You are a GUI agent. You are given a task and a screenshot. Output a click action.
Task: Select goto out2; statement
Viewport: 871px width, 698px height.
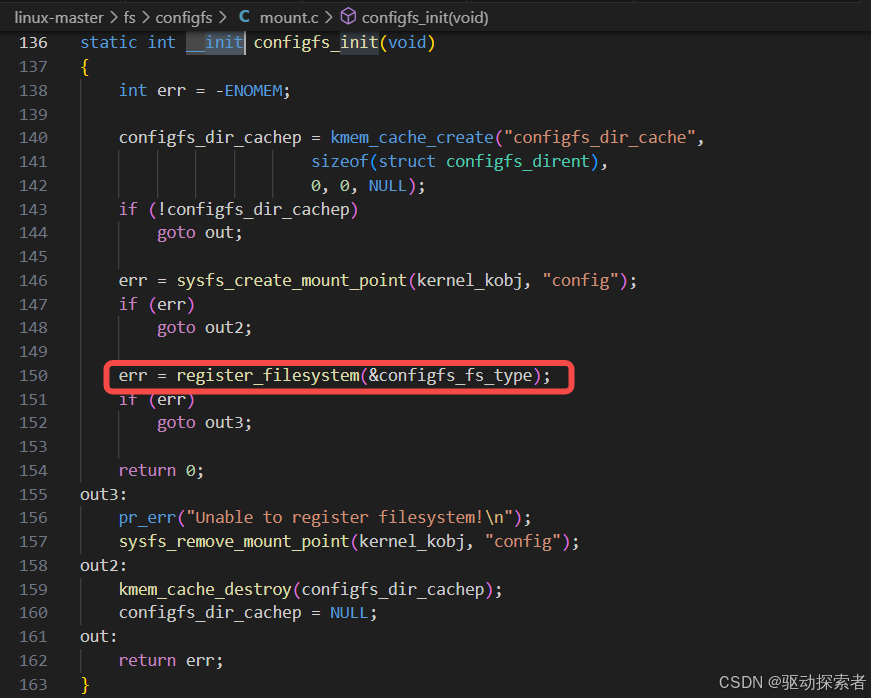pyautogui.click(x=204, y=328)
